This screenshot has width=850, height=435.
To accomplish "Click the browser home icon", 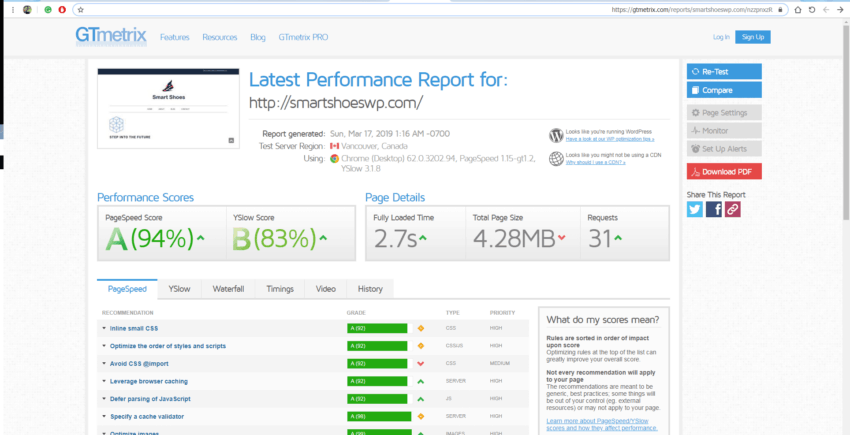I will click(798, 10).
